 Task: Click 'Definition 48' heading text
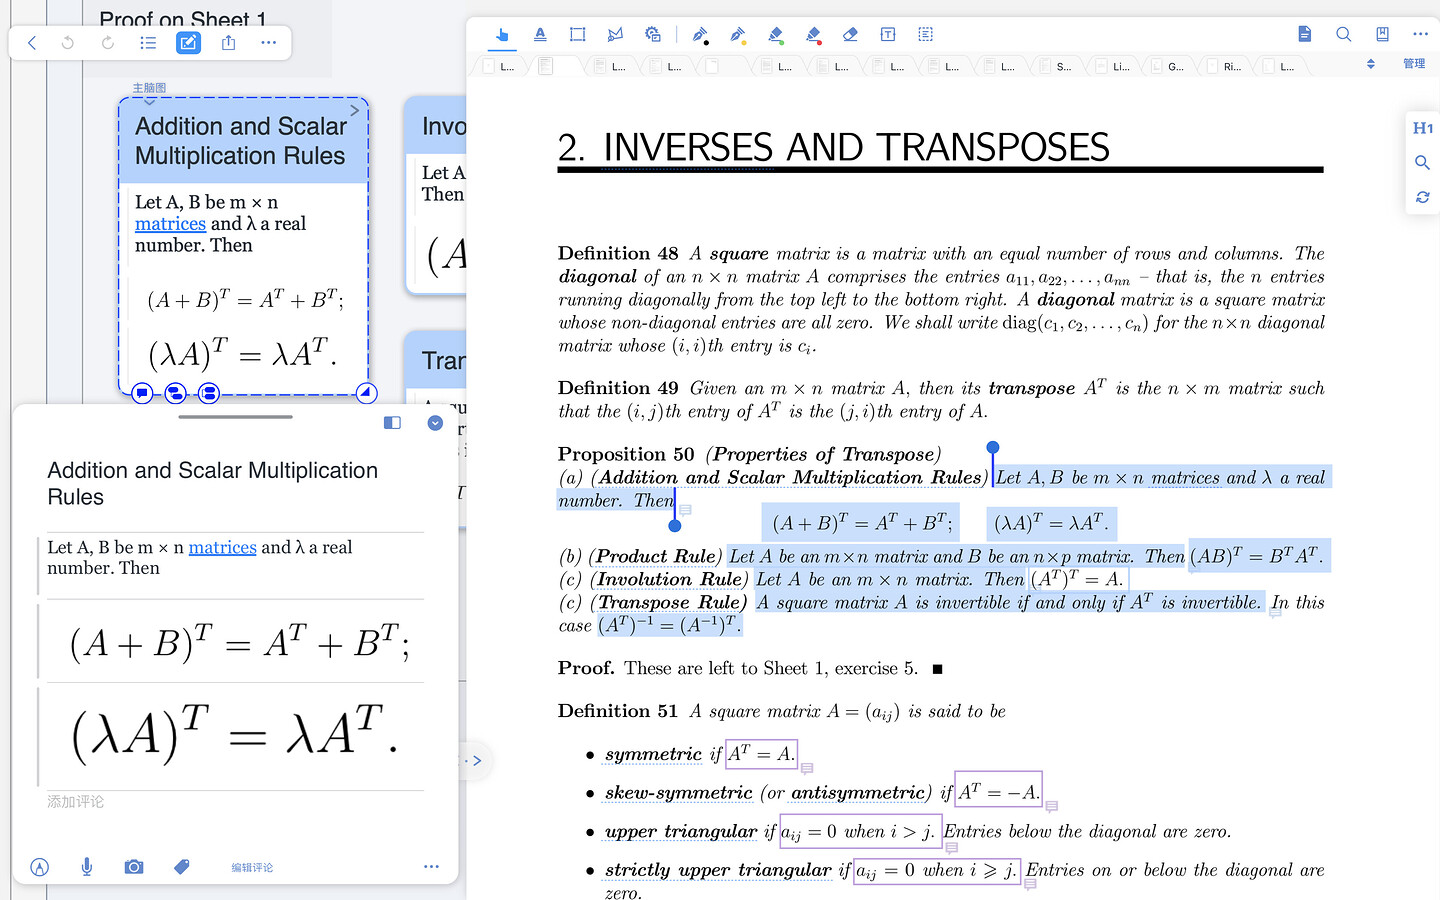point(618,254)
